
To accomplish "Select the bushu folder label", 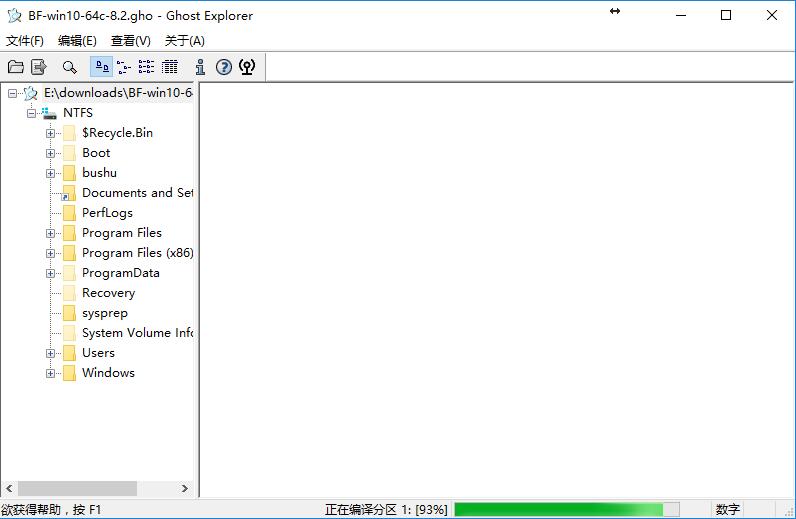I will click(99, 173).
